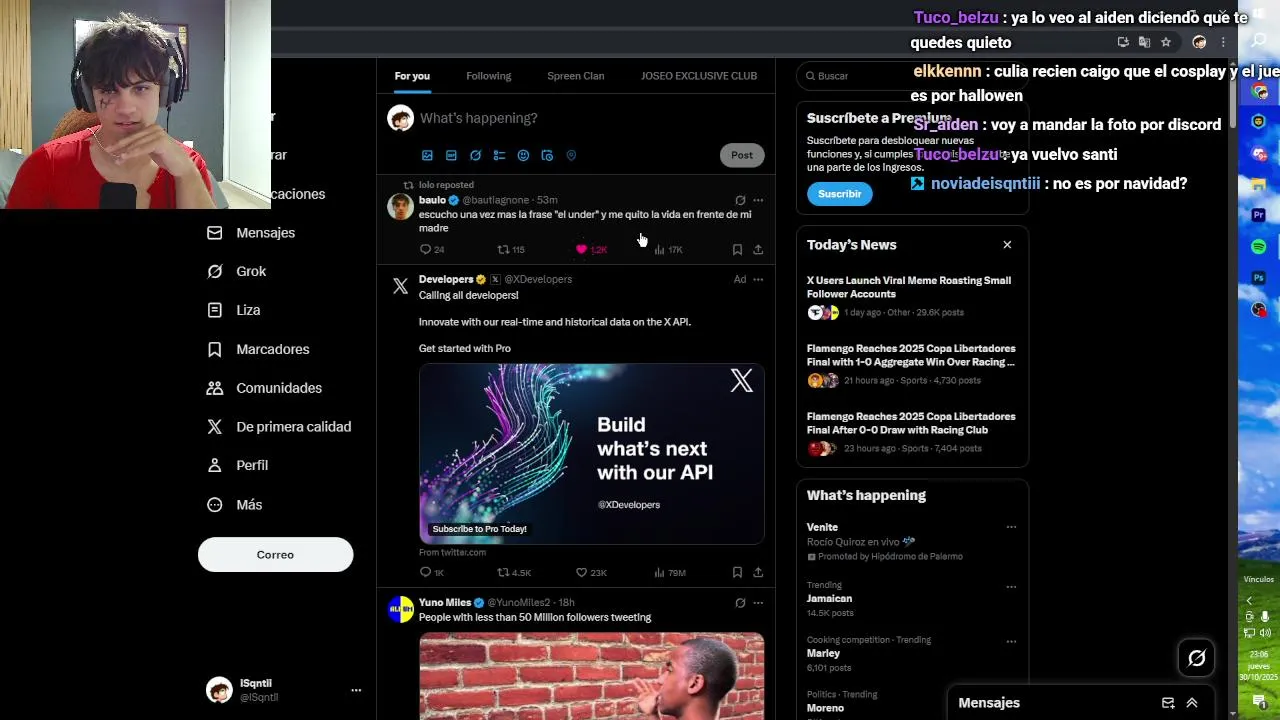Close the Today's News panel

tap(1007, 245)
